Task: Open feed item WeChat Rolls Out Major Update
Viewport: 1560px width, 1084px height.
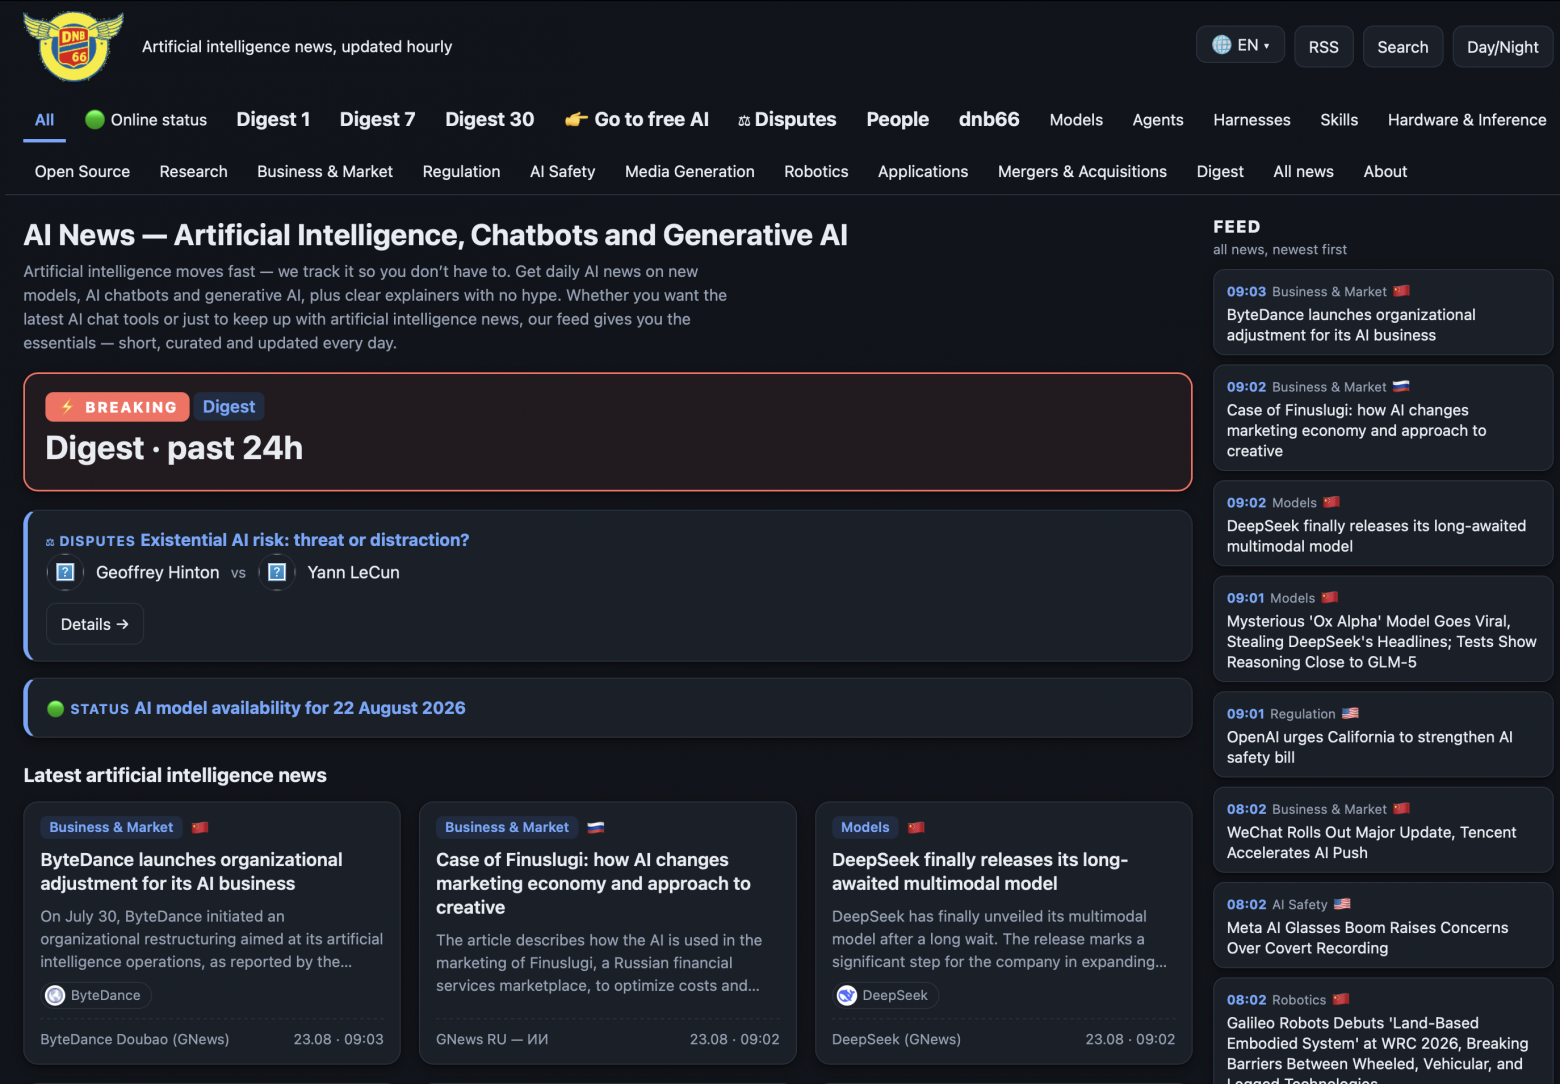Action: coord(1383,830)
